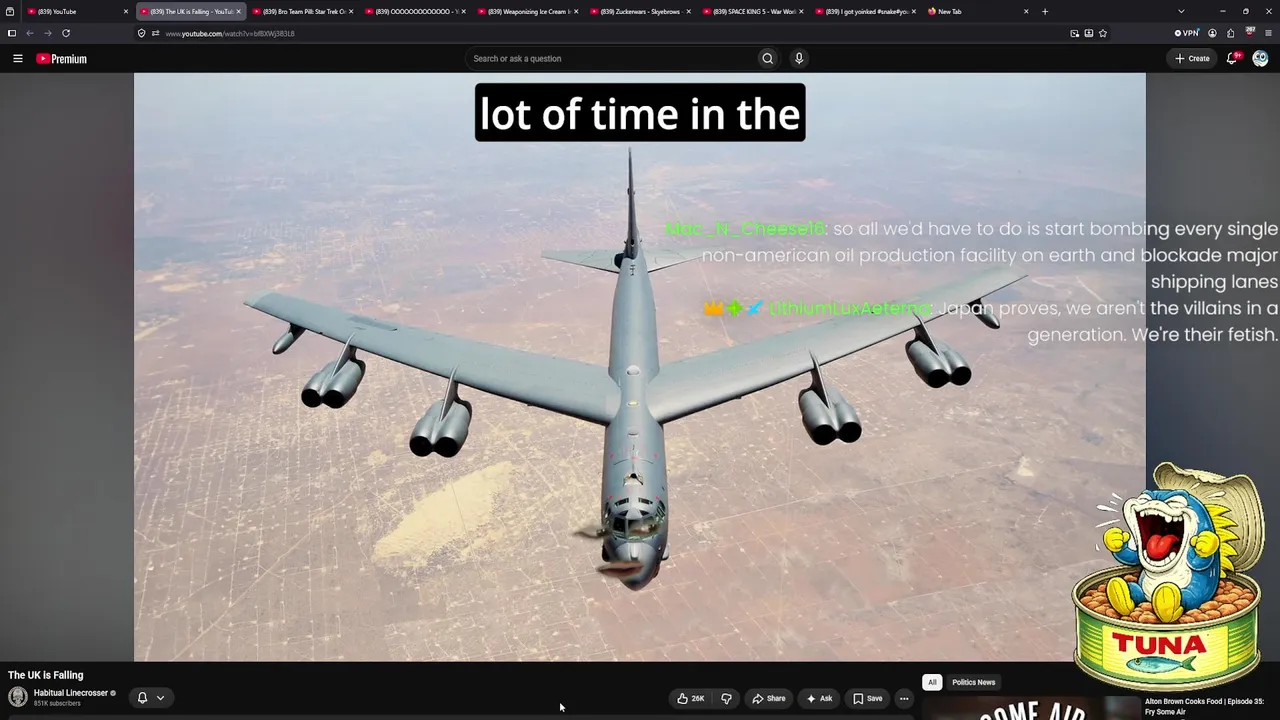Open the extensions toolbar icon
Screen dimensions: 1280x720
(x=1231, y=33)
